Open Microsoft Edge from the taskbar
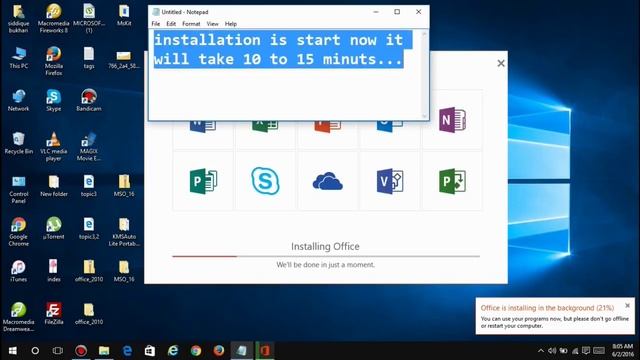 127,351
